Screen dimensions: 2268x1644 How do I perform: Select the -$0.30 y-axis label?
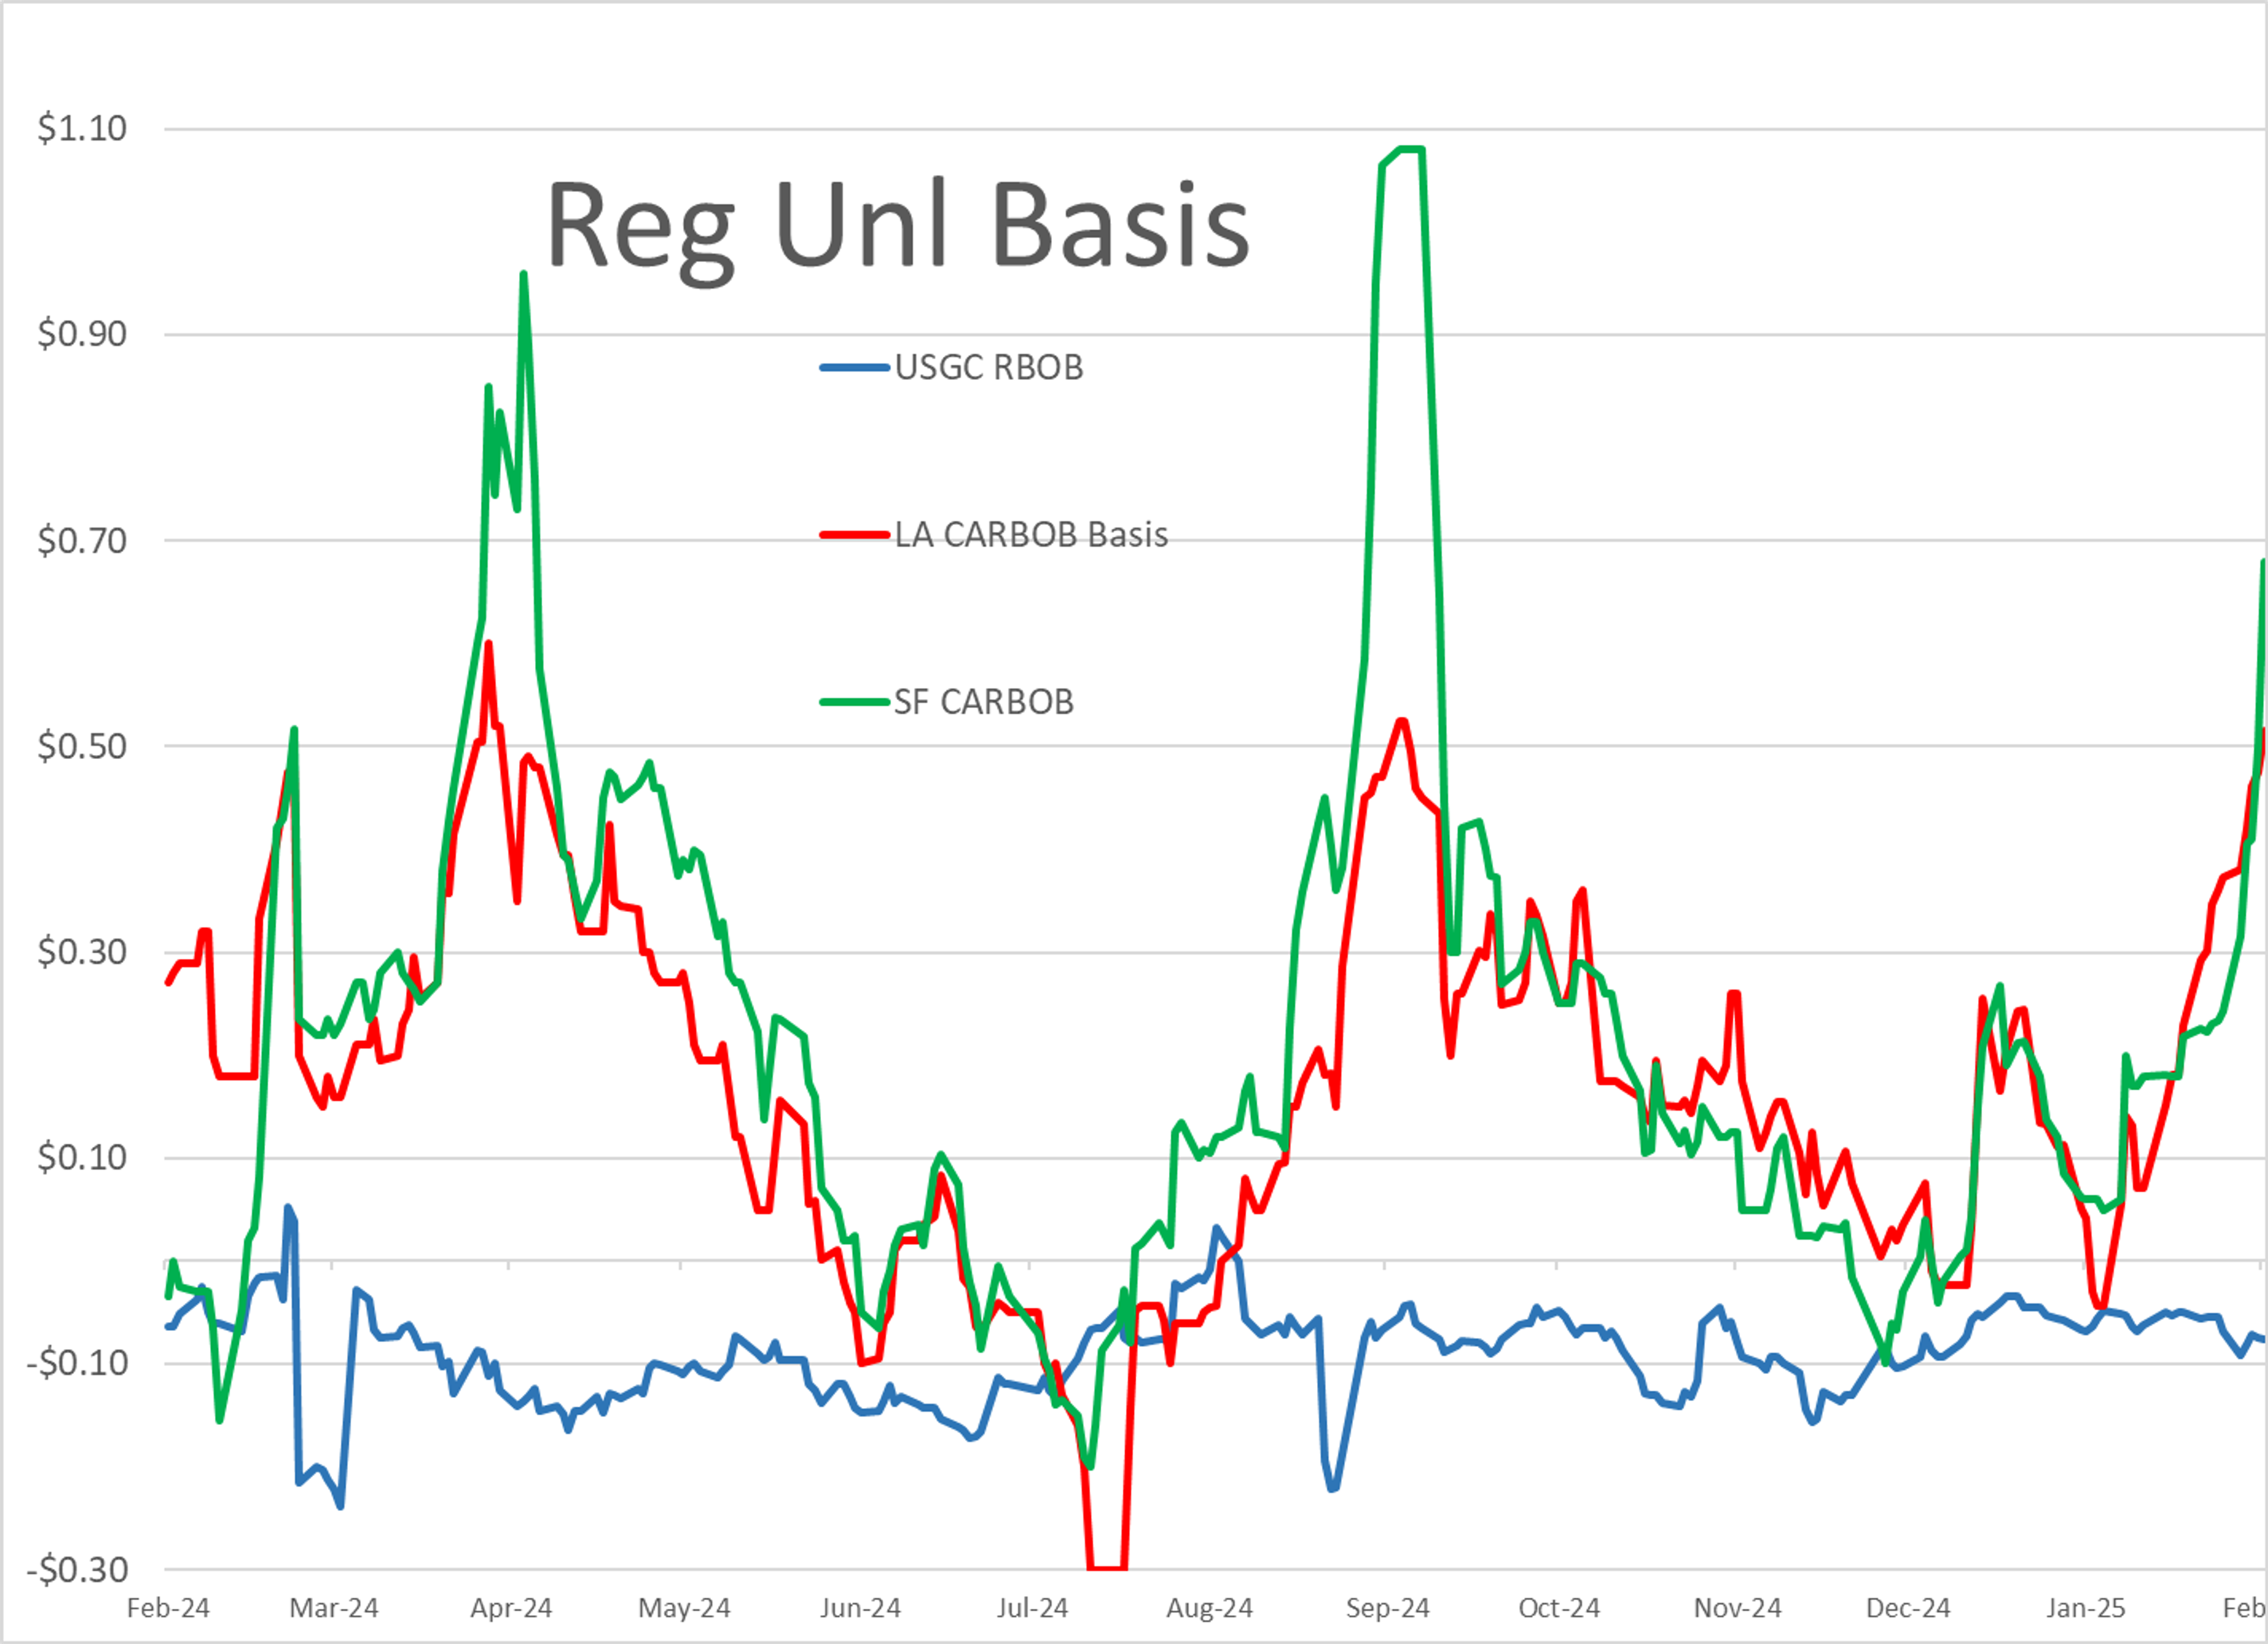click(x=77, y=1569)
